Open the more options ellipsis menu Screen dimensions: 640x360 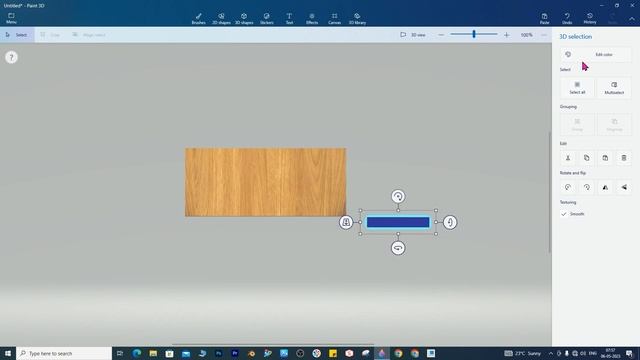[544, 35]
